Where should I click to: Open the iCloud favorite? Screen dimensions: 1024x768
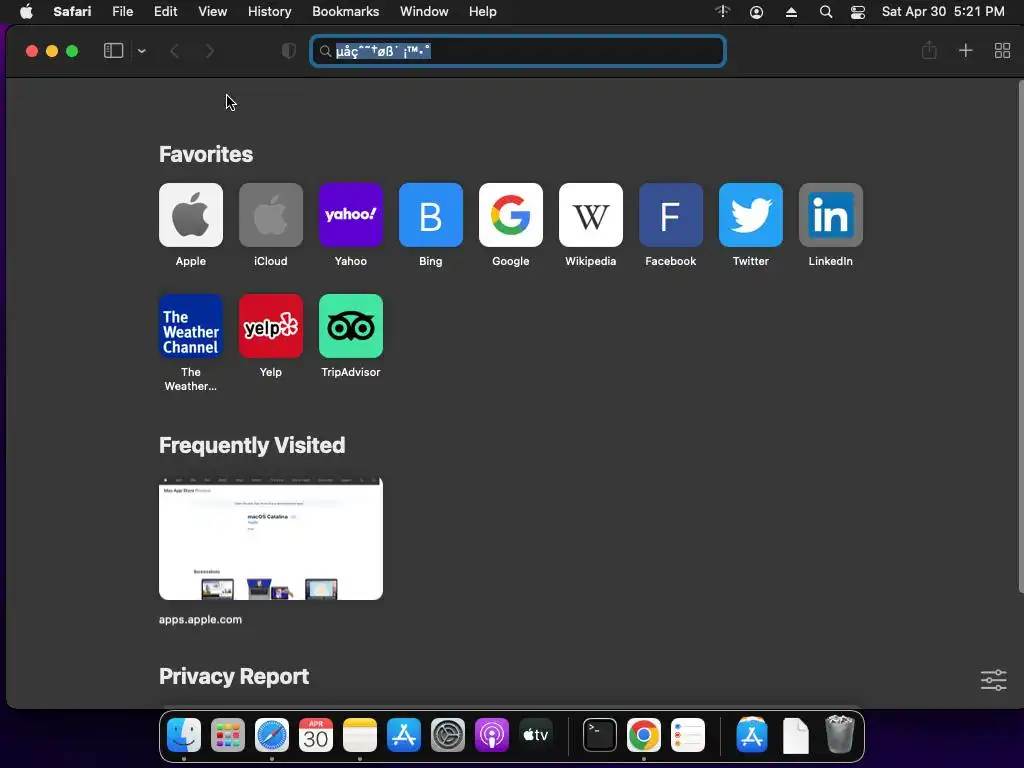tap(271, 215)
